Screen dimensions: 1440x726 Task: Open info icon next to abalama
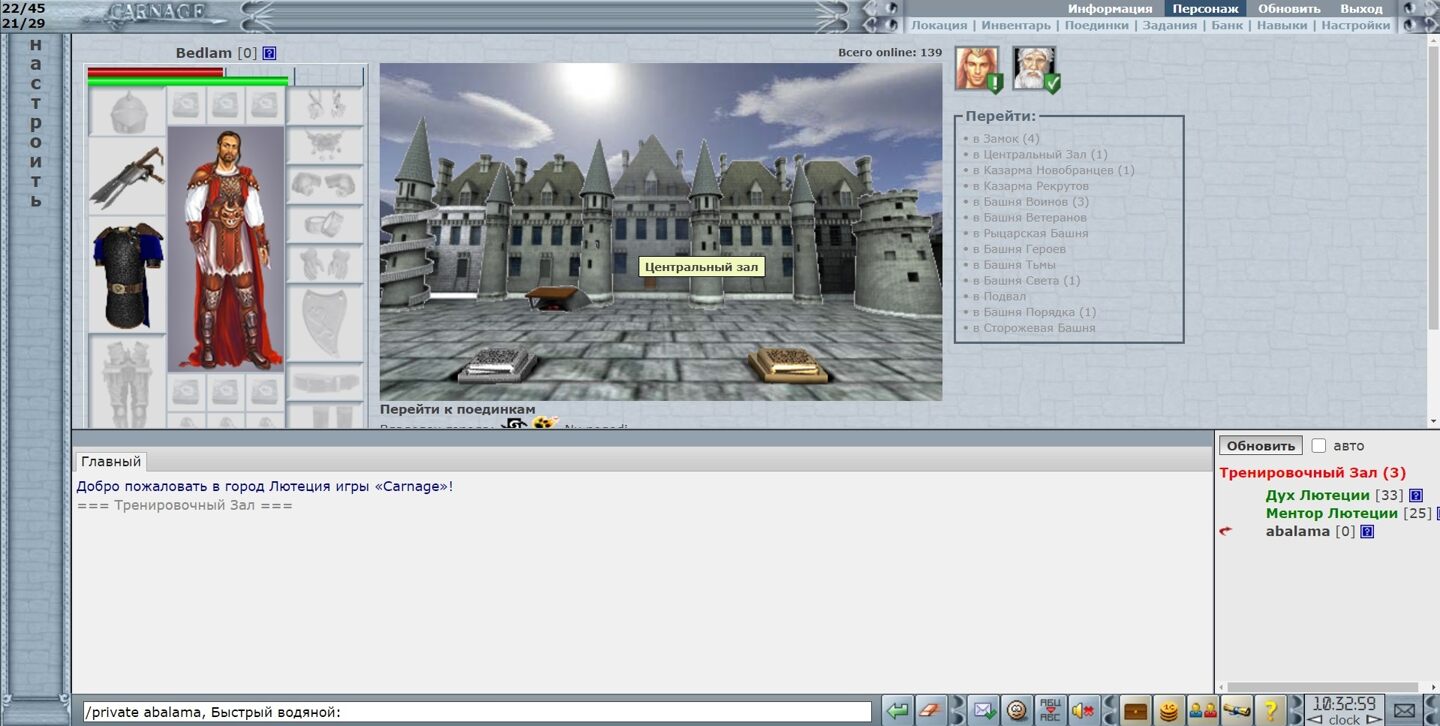point(1367,531)
